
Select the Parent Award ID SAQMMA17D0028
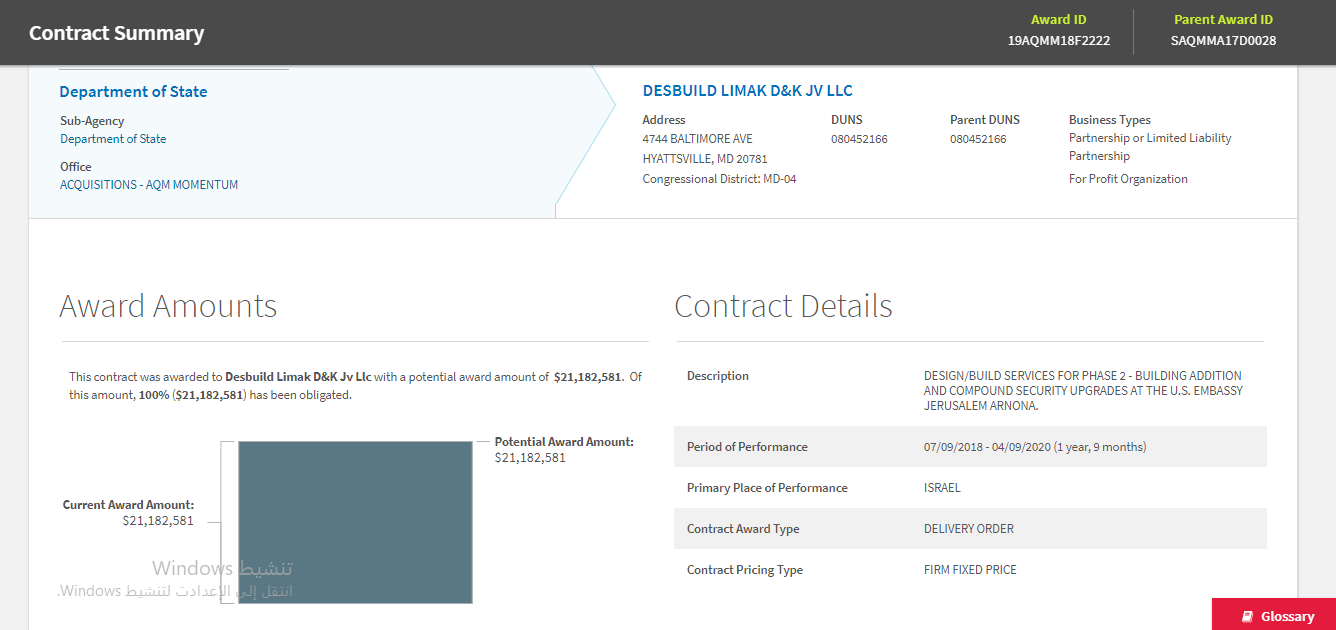click(1223, 41)
